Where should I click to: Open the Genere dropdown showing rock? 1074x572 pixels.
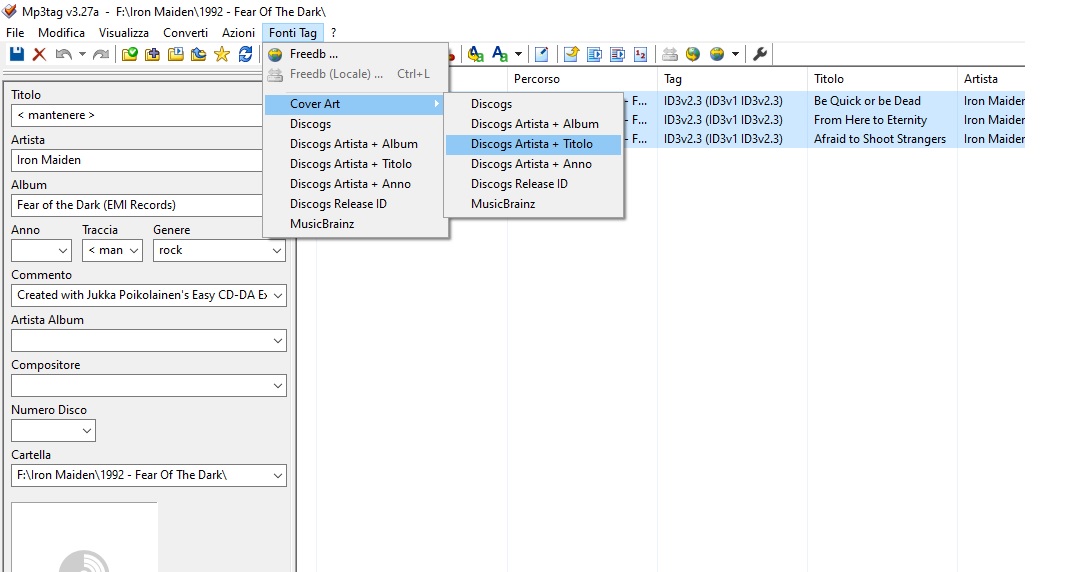(277, 251)
